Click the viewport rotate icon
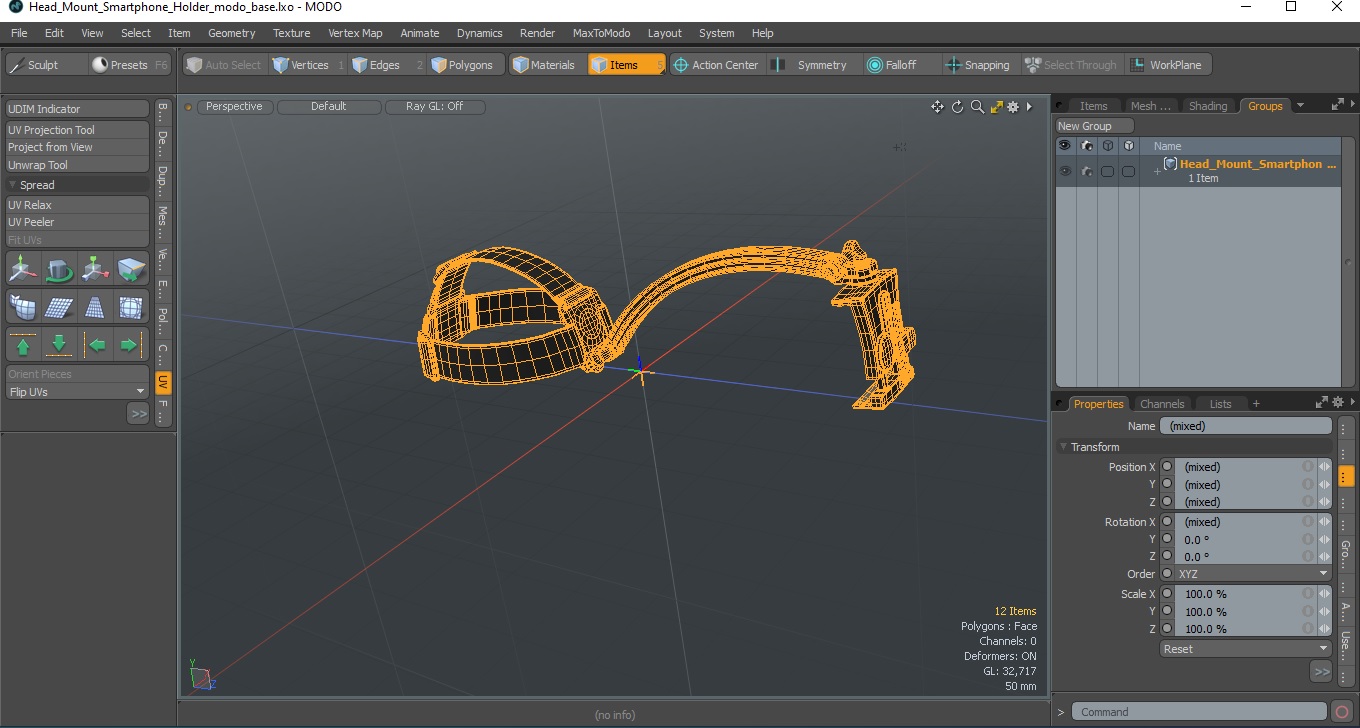 [x=957, y=107]
